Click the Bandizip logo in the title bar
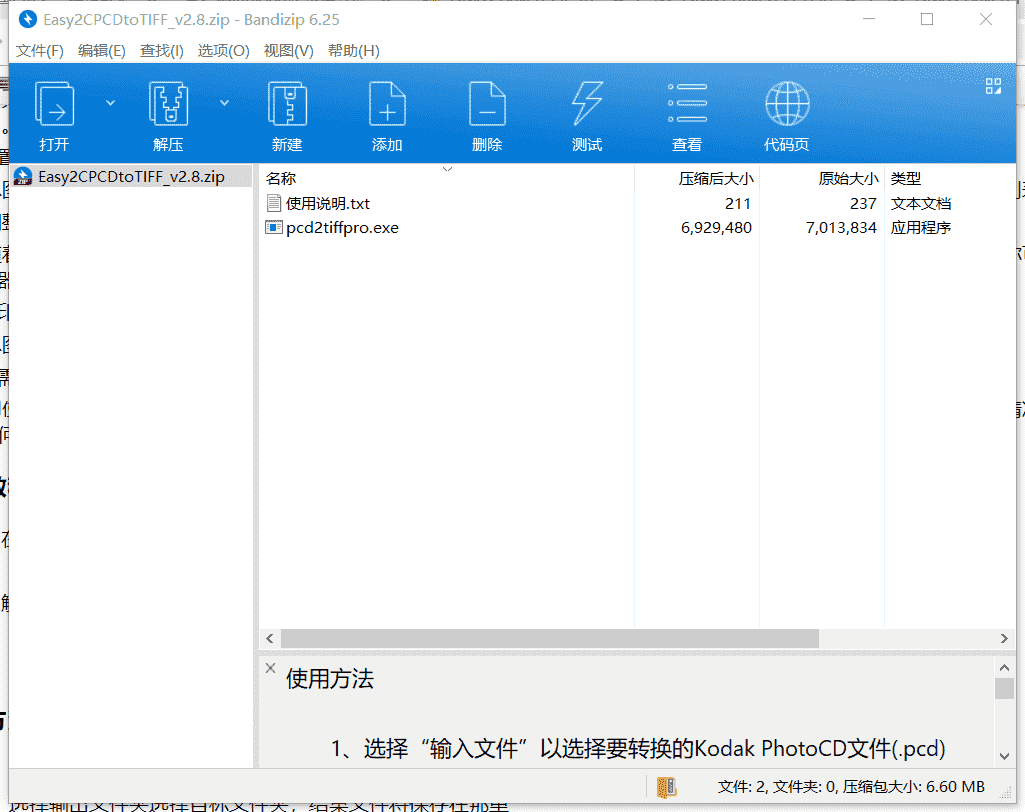The image size is (1025, 812). click(27, 20)
